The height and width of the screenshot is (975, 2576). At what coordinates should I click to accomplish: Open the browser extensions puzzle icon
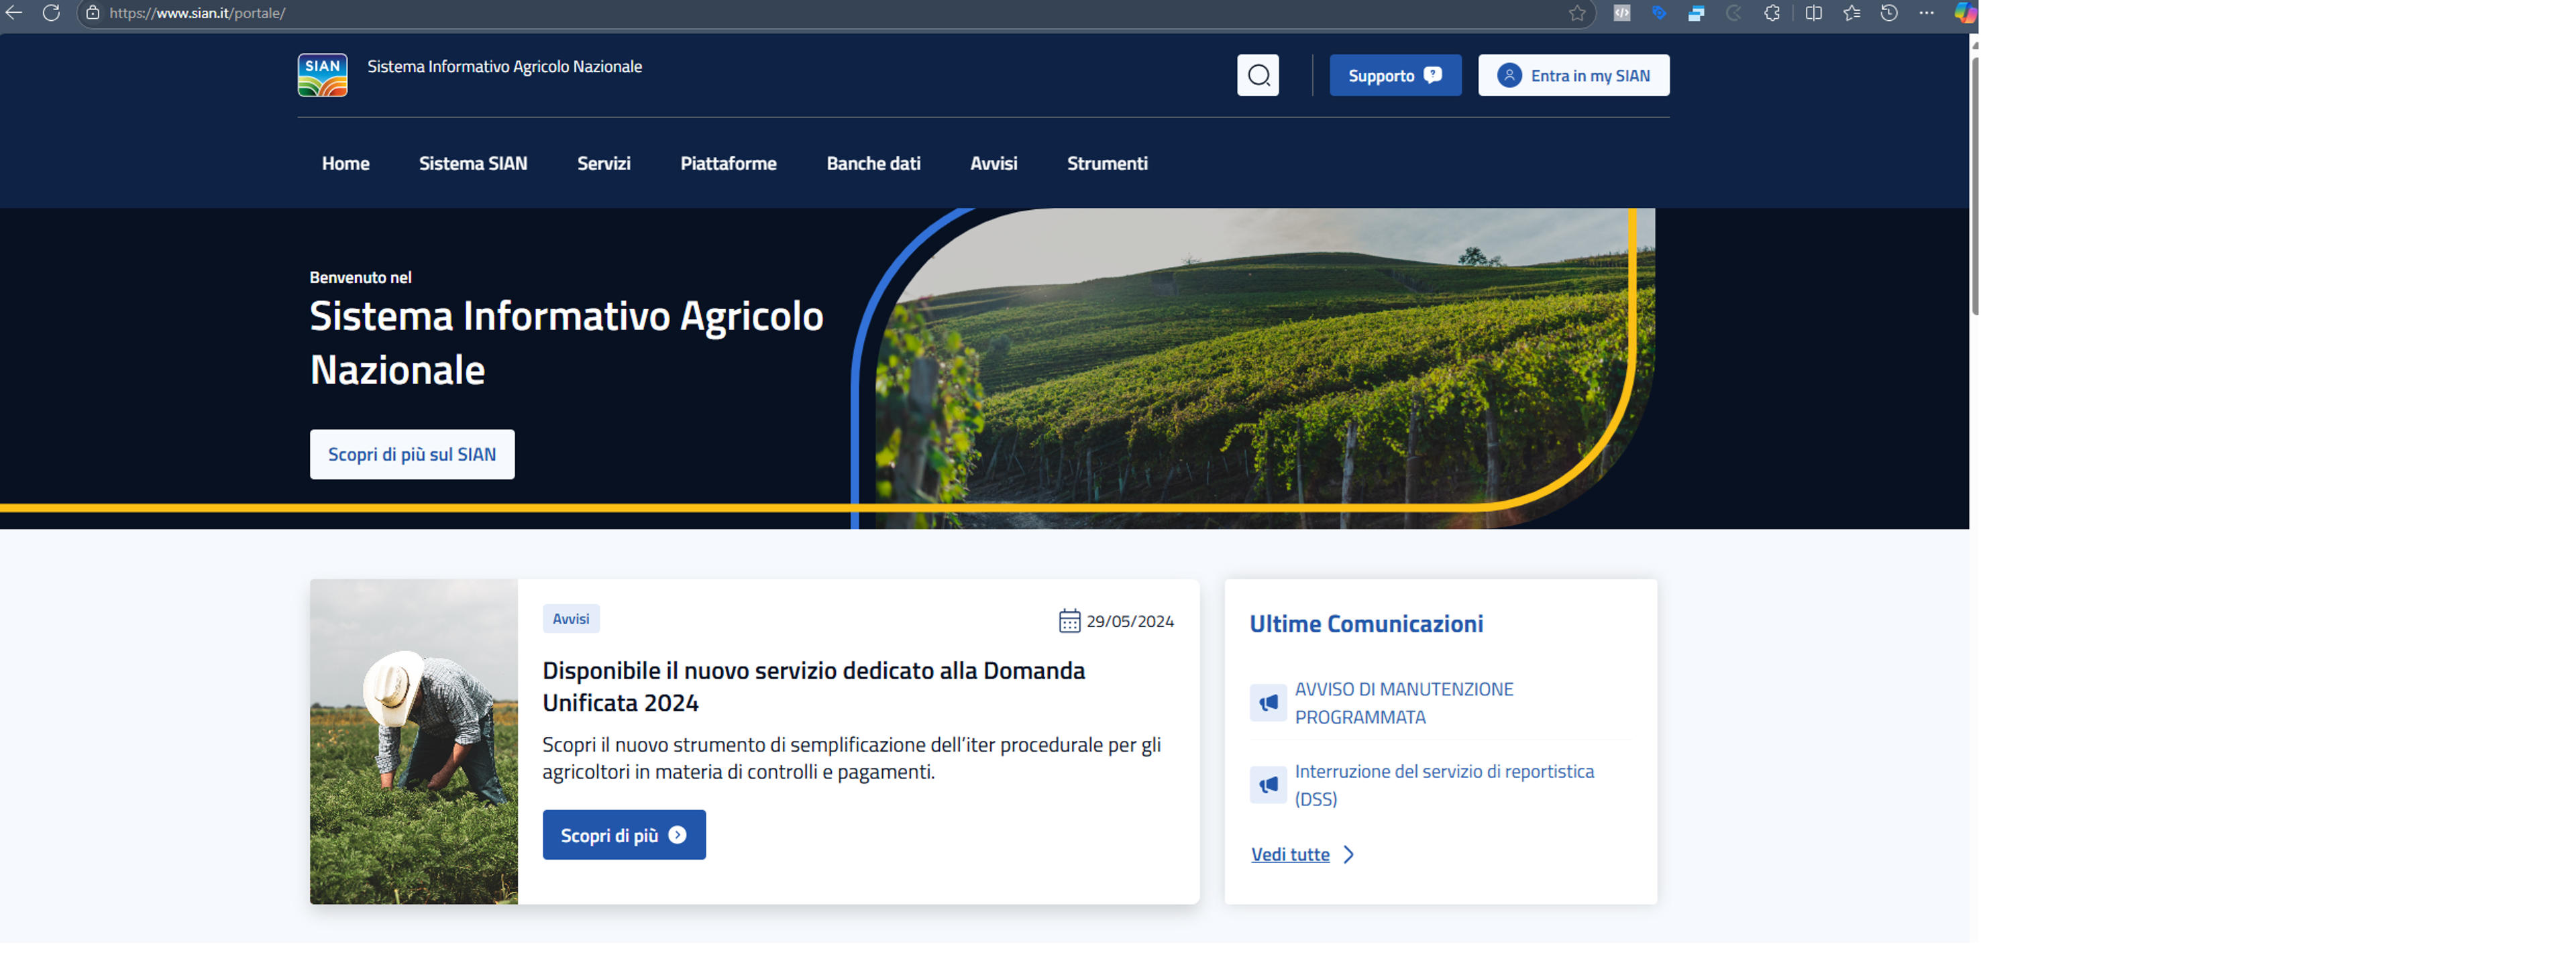point(1772,13)
